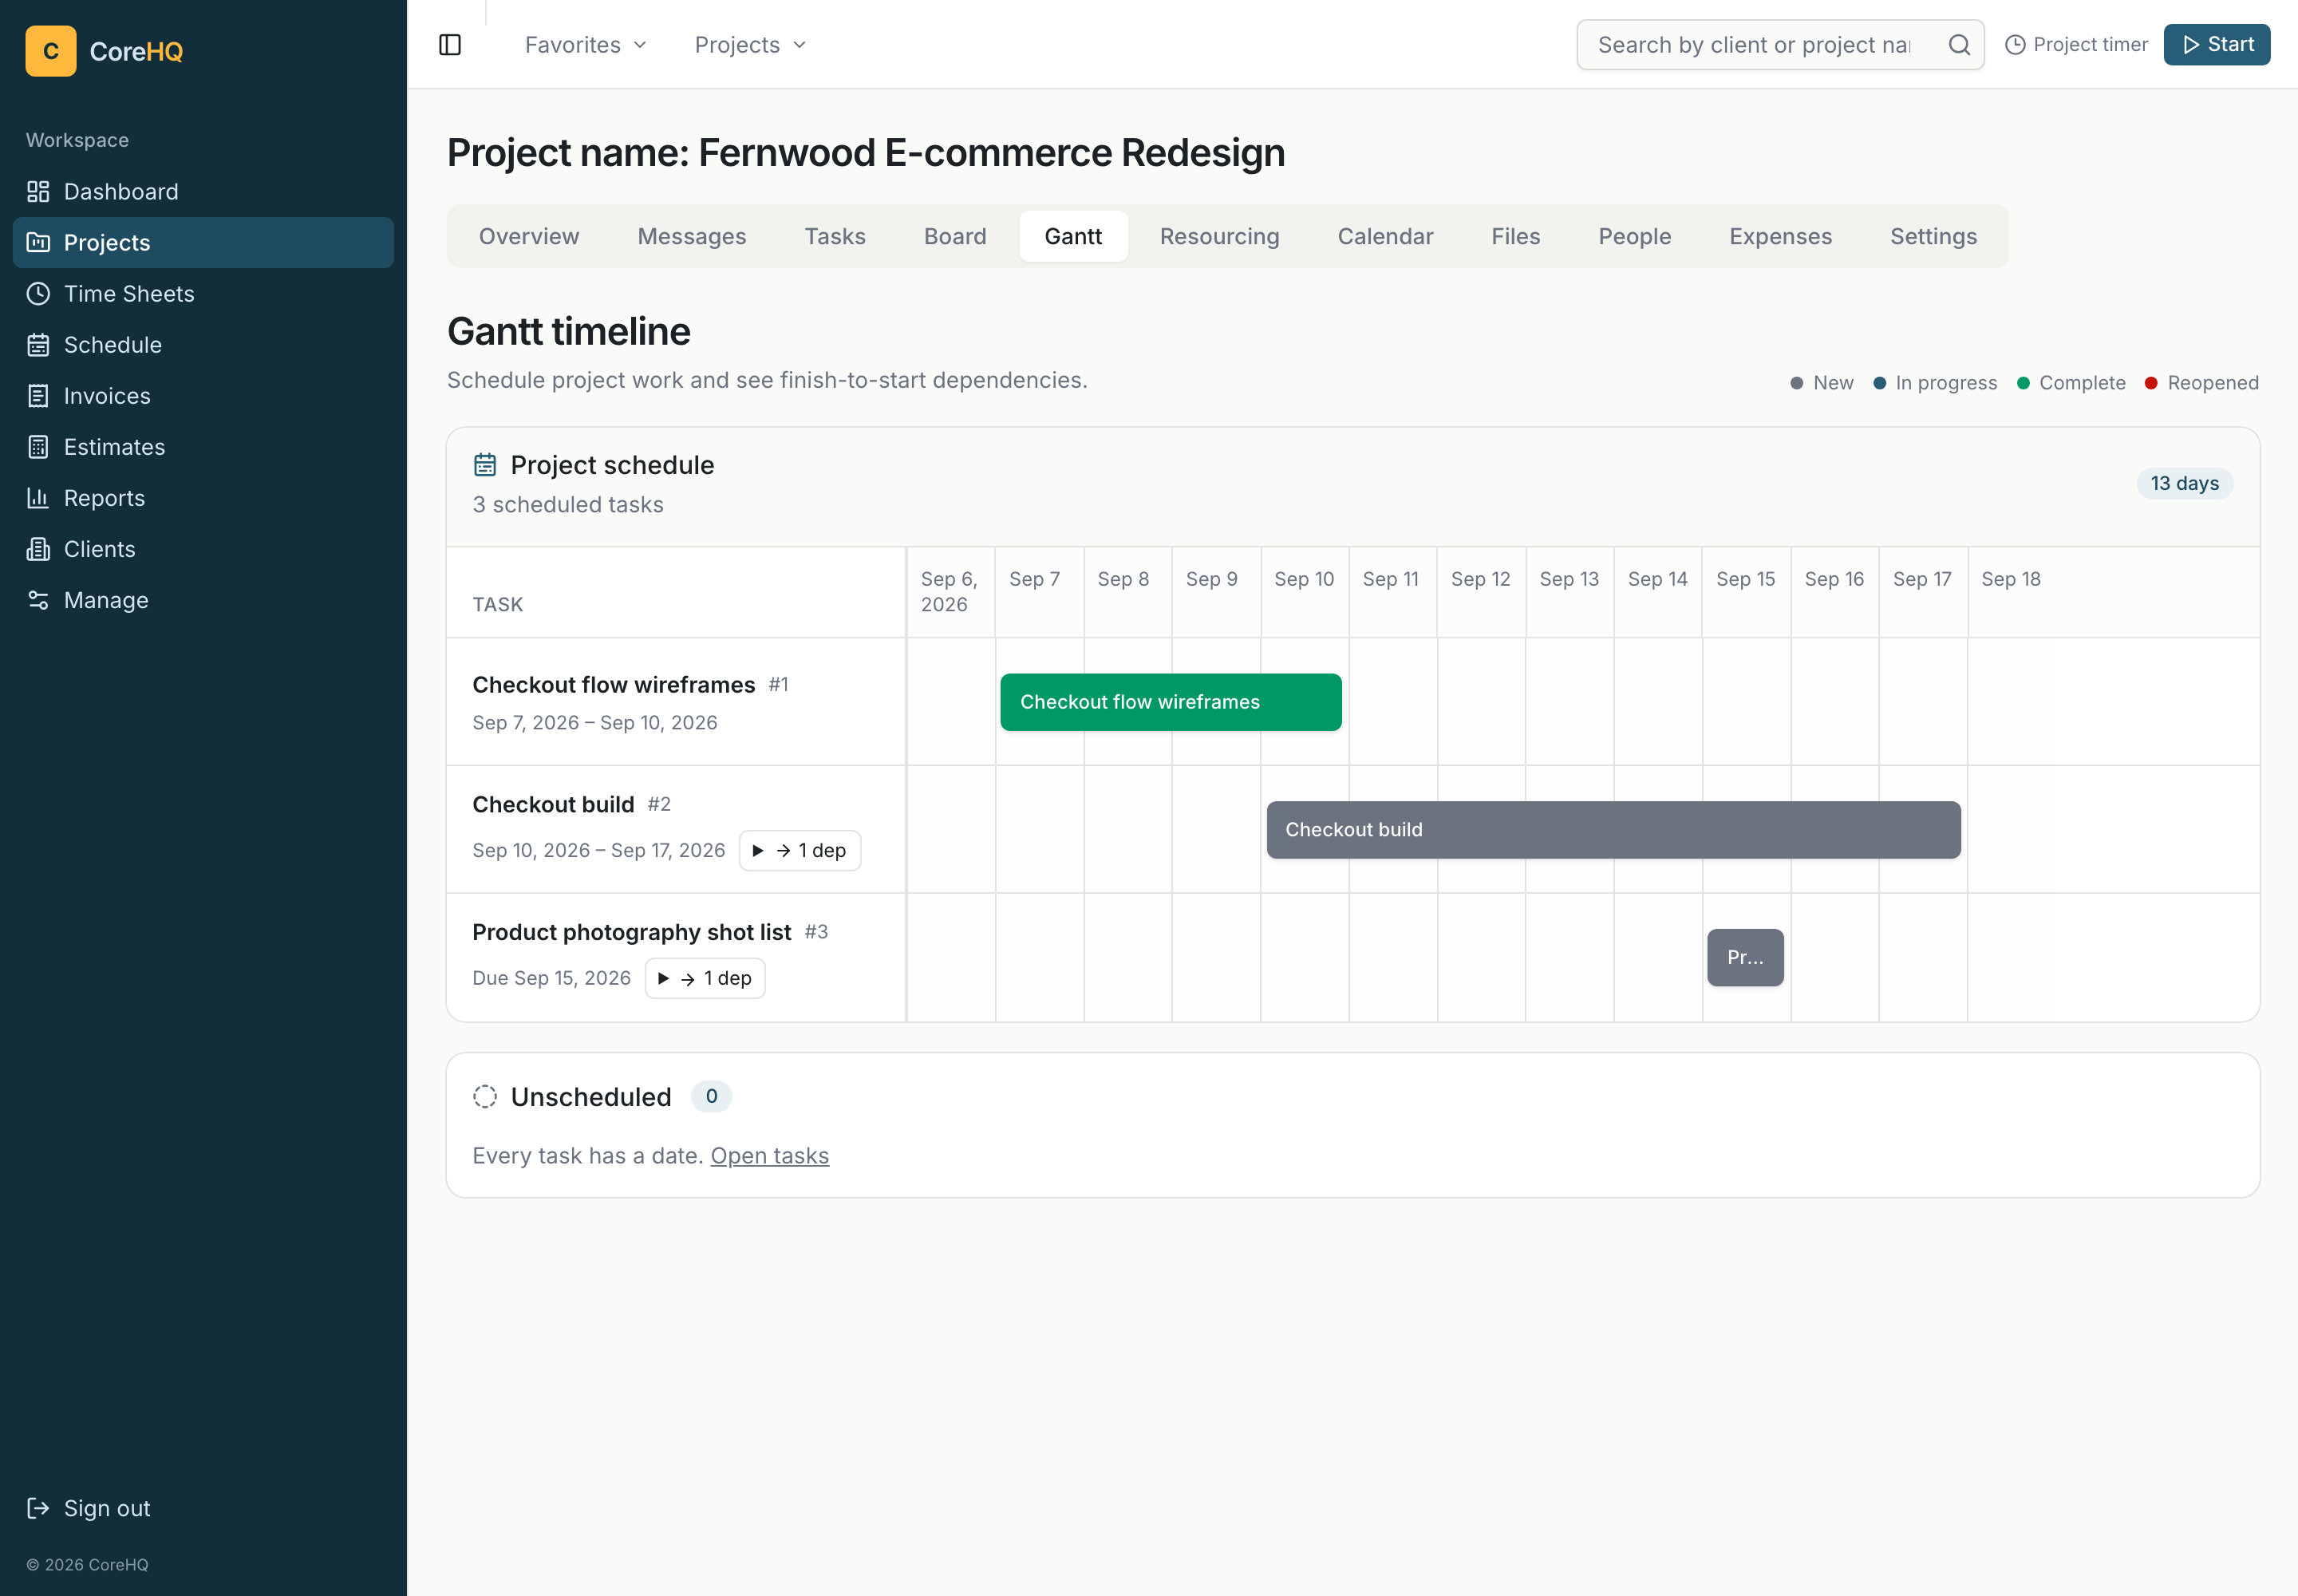Switch to the Tasks tab
The height and width of the screenshot is (1596, 2298).
[835, 236]
